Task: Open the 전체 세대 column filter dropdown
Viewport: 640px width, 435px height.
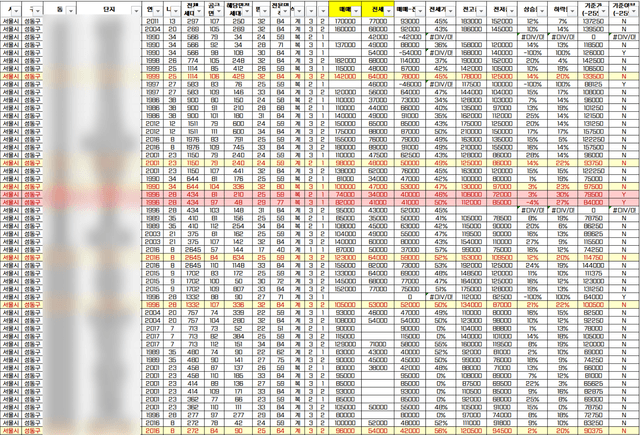Action: click(199, 11)
